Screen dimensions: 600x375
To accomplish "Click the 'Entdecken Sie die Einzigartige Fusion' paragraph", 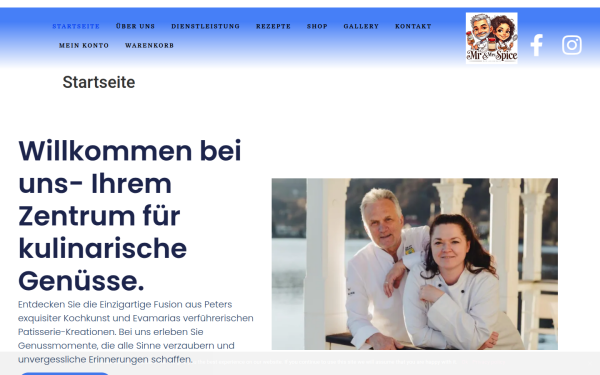I will [x=136, y=332].
